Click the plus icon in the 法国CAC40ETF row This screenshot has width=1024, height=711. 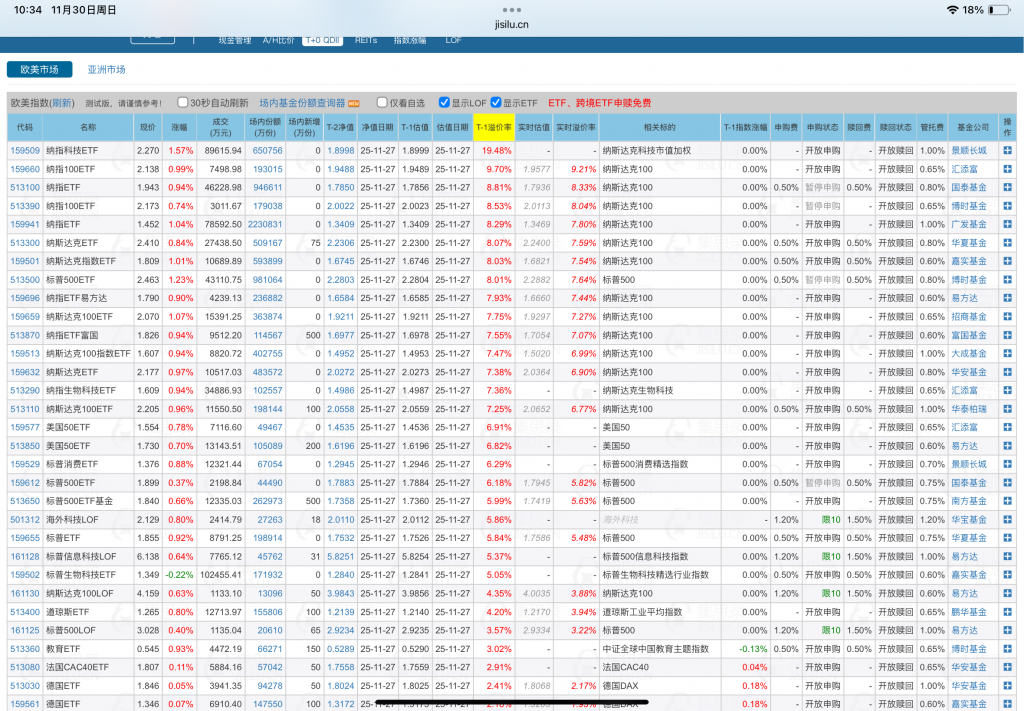click(1007, 667)
